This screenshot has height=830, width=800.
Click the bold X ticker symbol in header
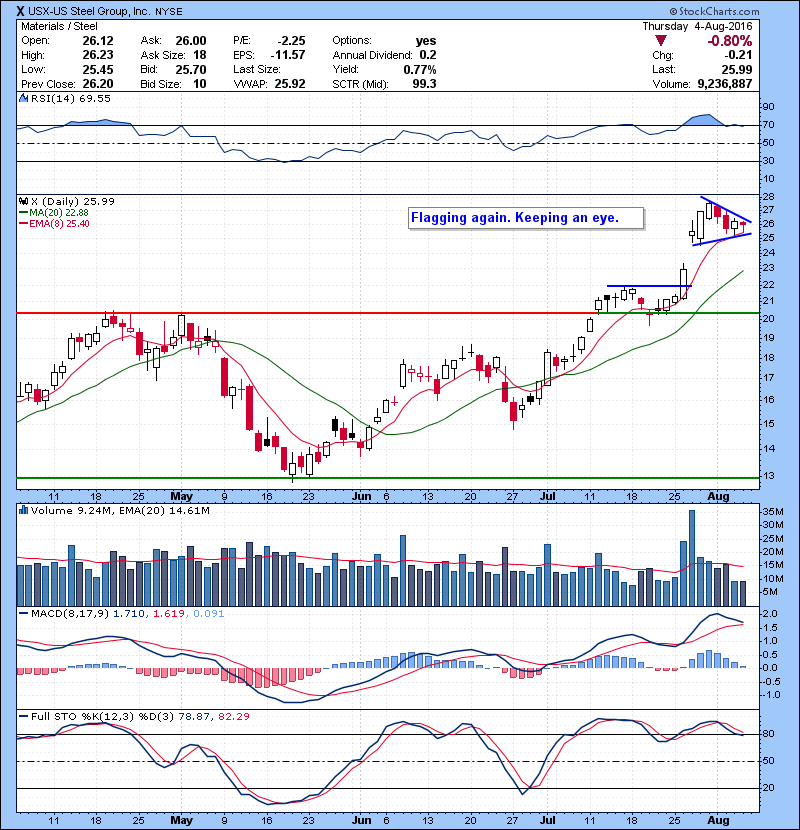click(x=20, y=11)
